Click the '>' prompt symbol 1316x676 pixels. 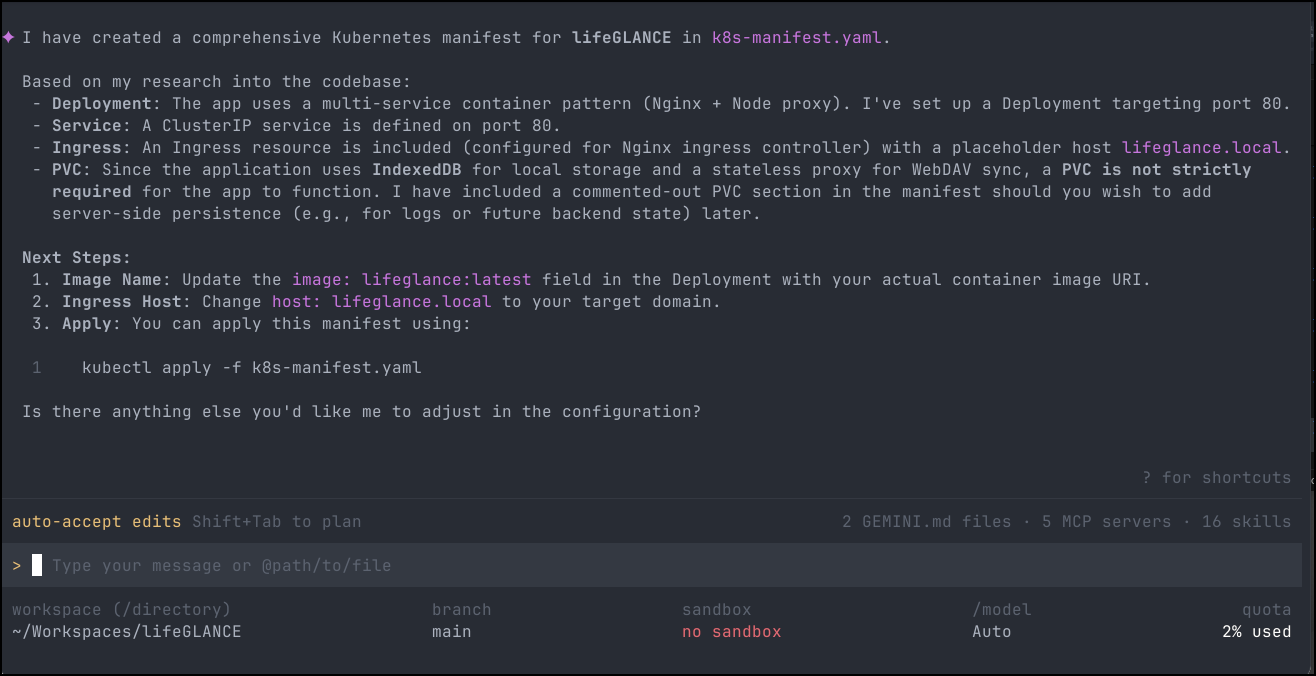[x=17, y=566]
